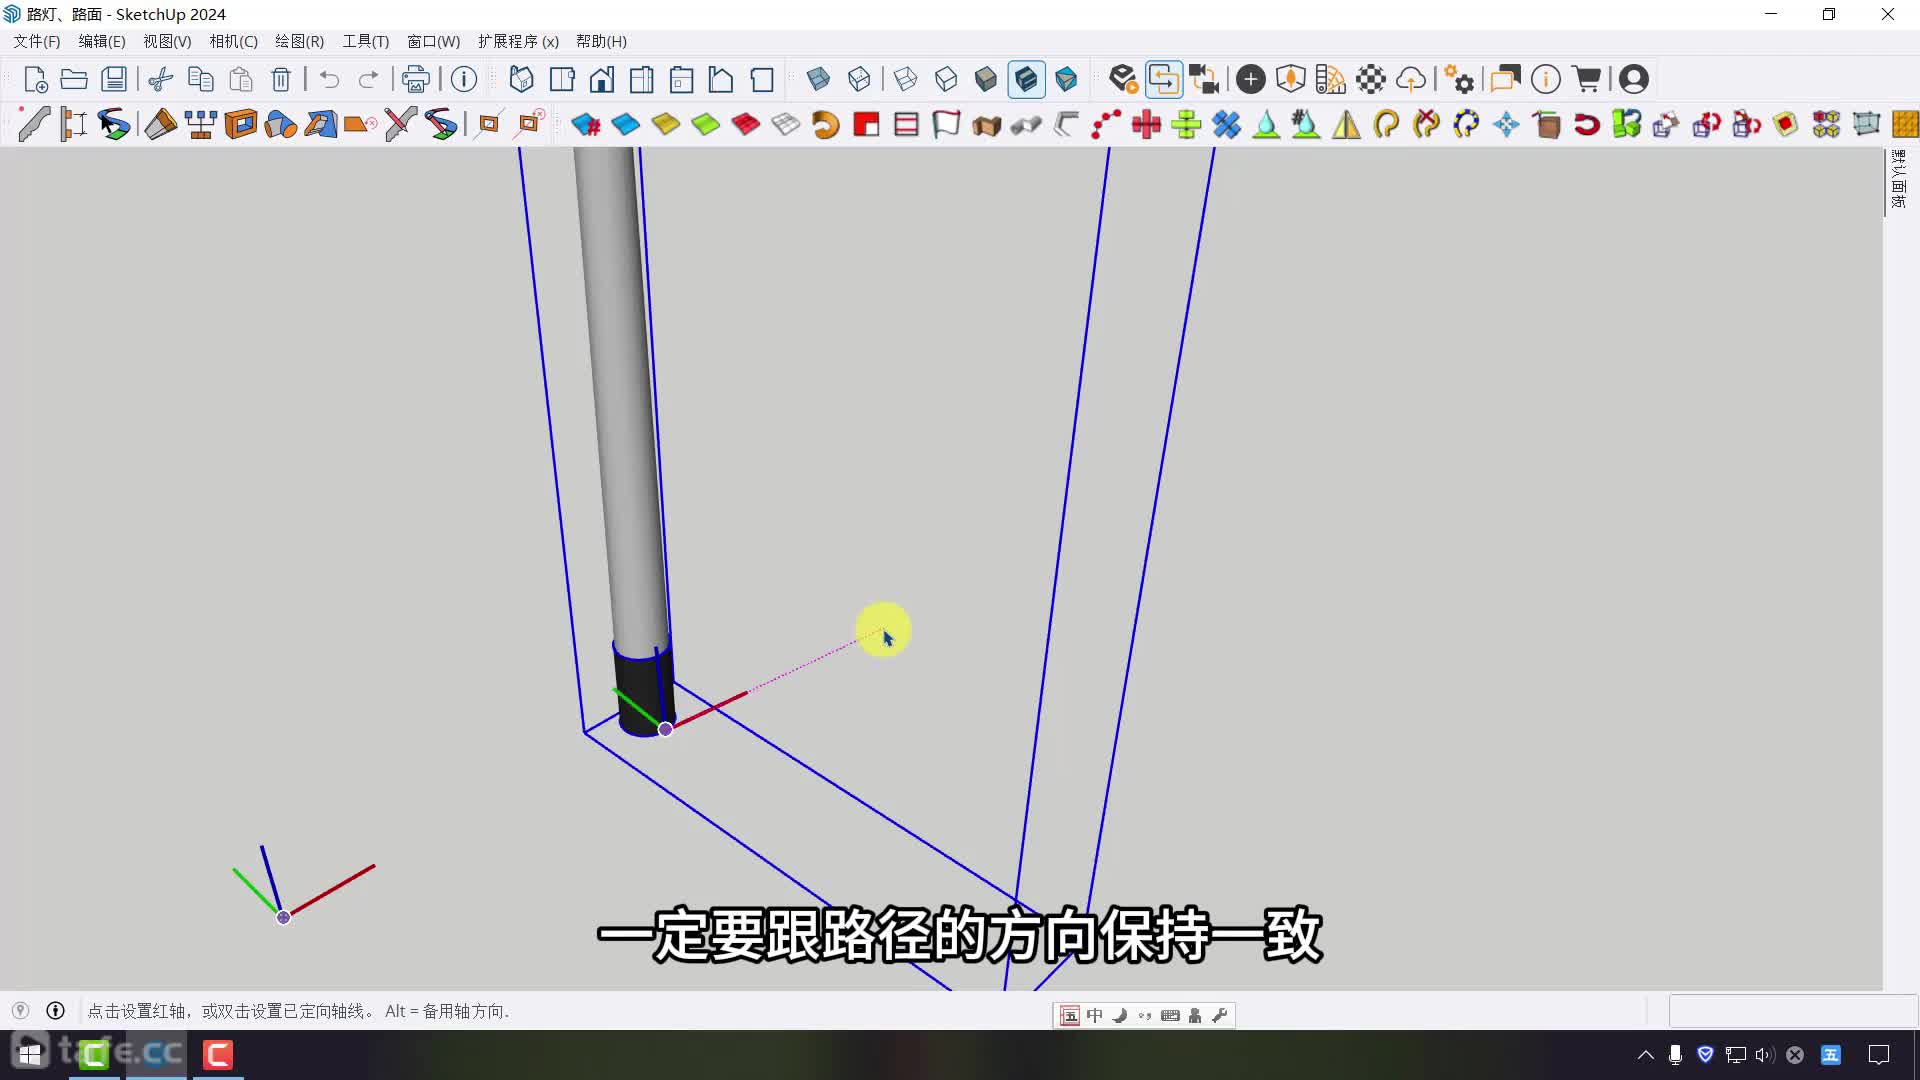The width and height of the screenshot is (1920, 1080).
Task: Toggle the highlighted swap arrows icon
Action: pyautogui.click(x=1164, y=79)
